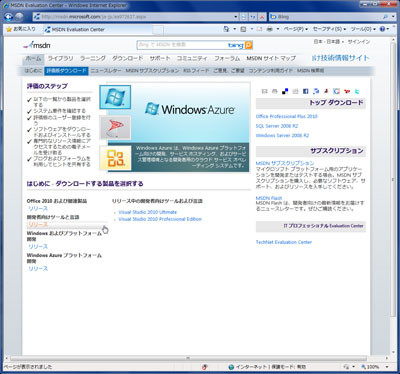
Task: Click the Favorites star icon
Action: click(9, 29)
